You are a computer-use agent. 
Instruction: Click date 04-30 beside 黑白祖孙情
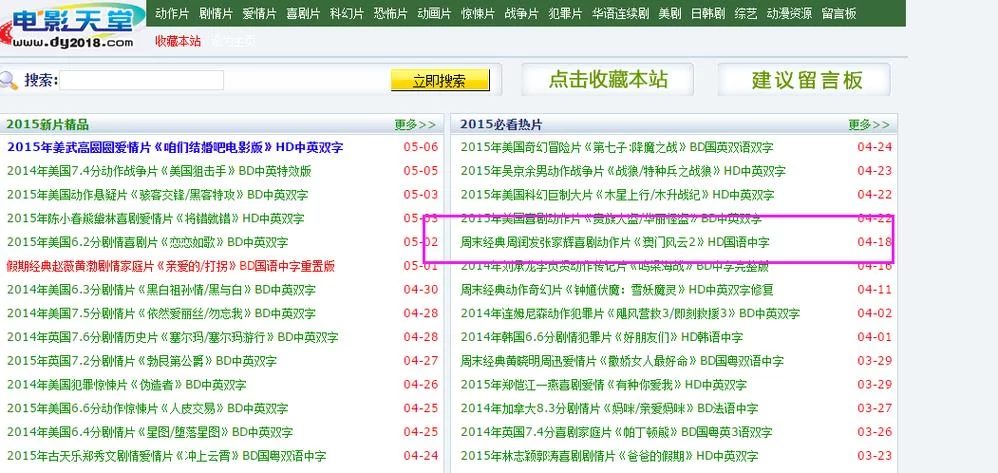pos(421,290)
